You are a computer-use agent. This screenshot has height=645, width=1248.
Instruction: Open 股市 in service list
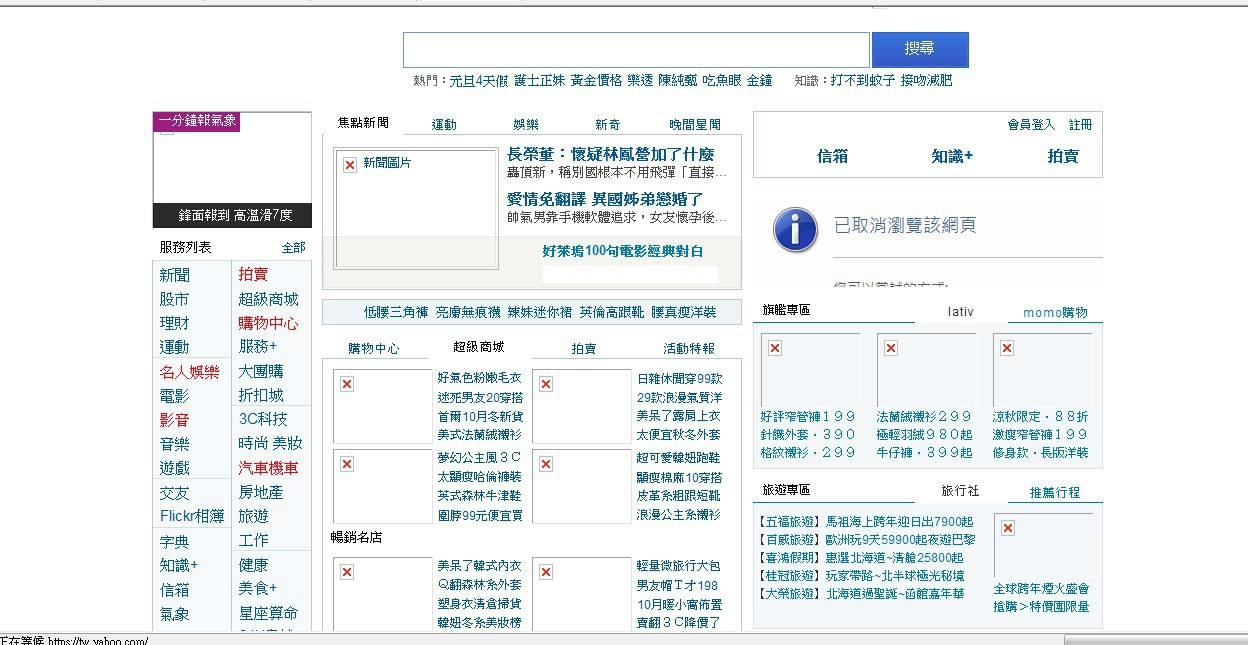174,299
